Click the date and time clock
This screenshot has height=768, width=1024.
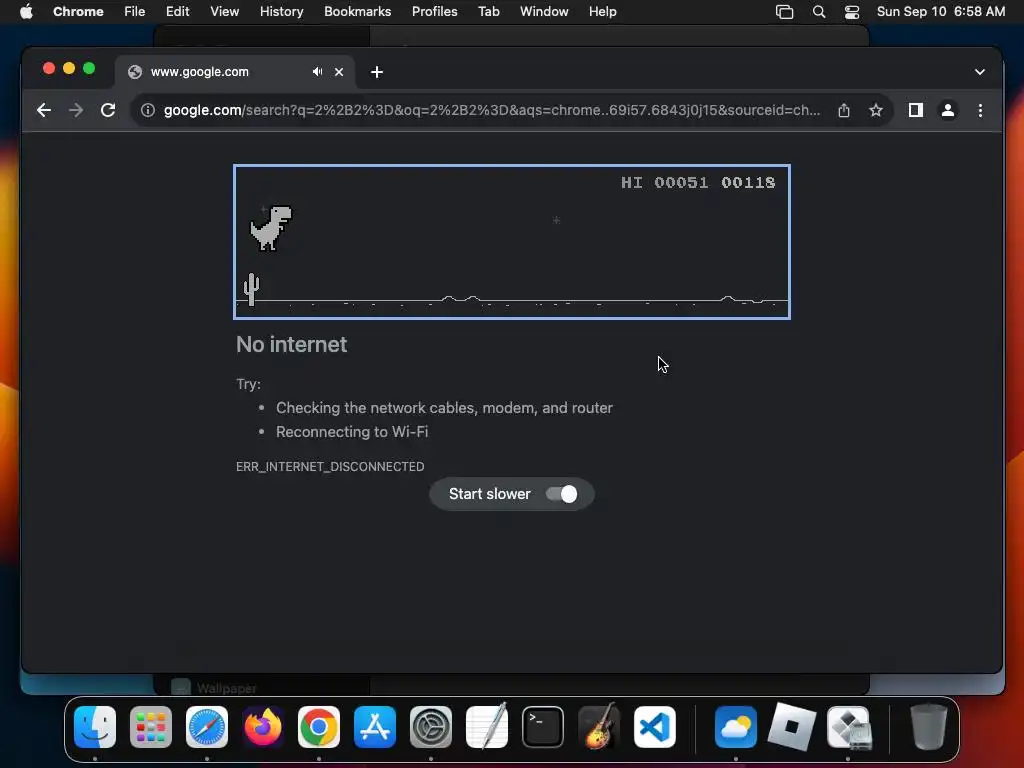pos(940,12)
